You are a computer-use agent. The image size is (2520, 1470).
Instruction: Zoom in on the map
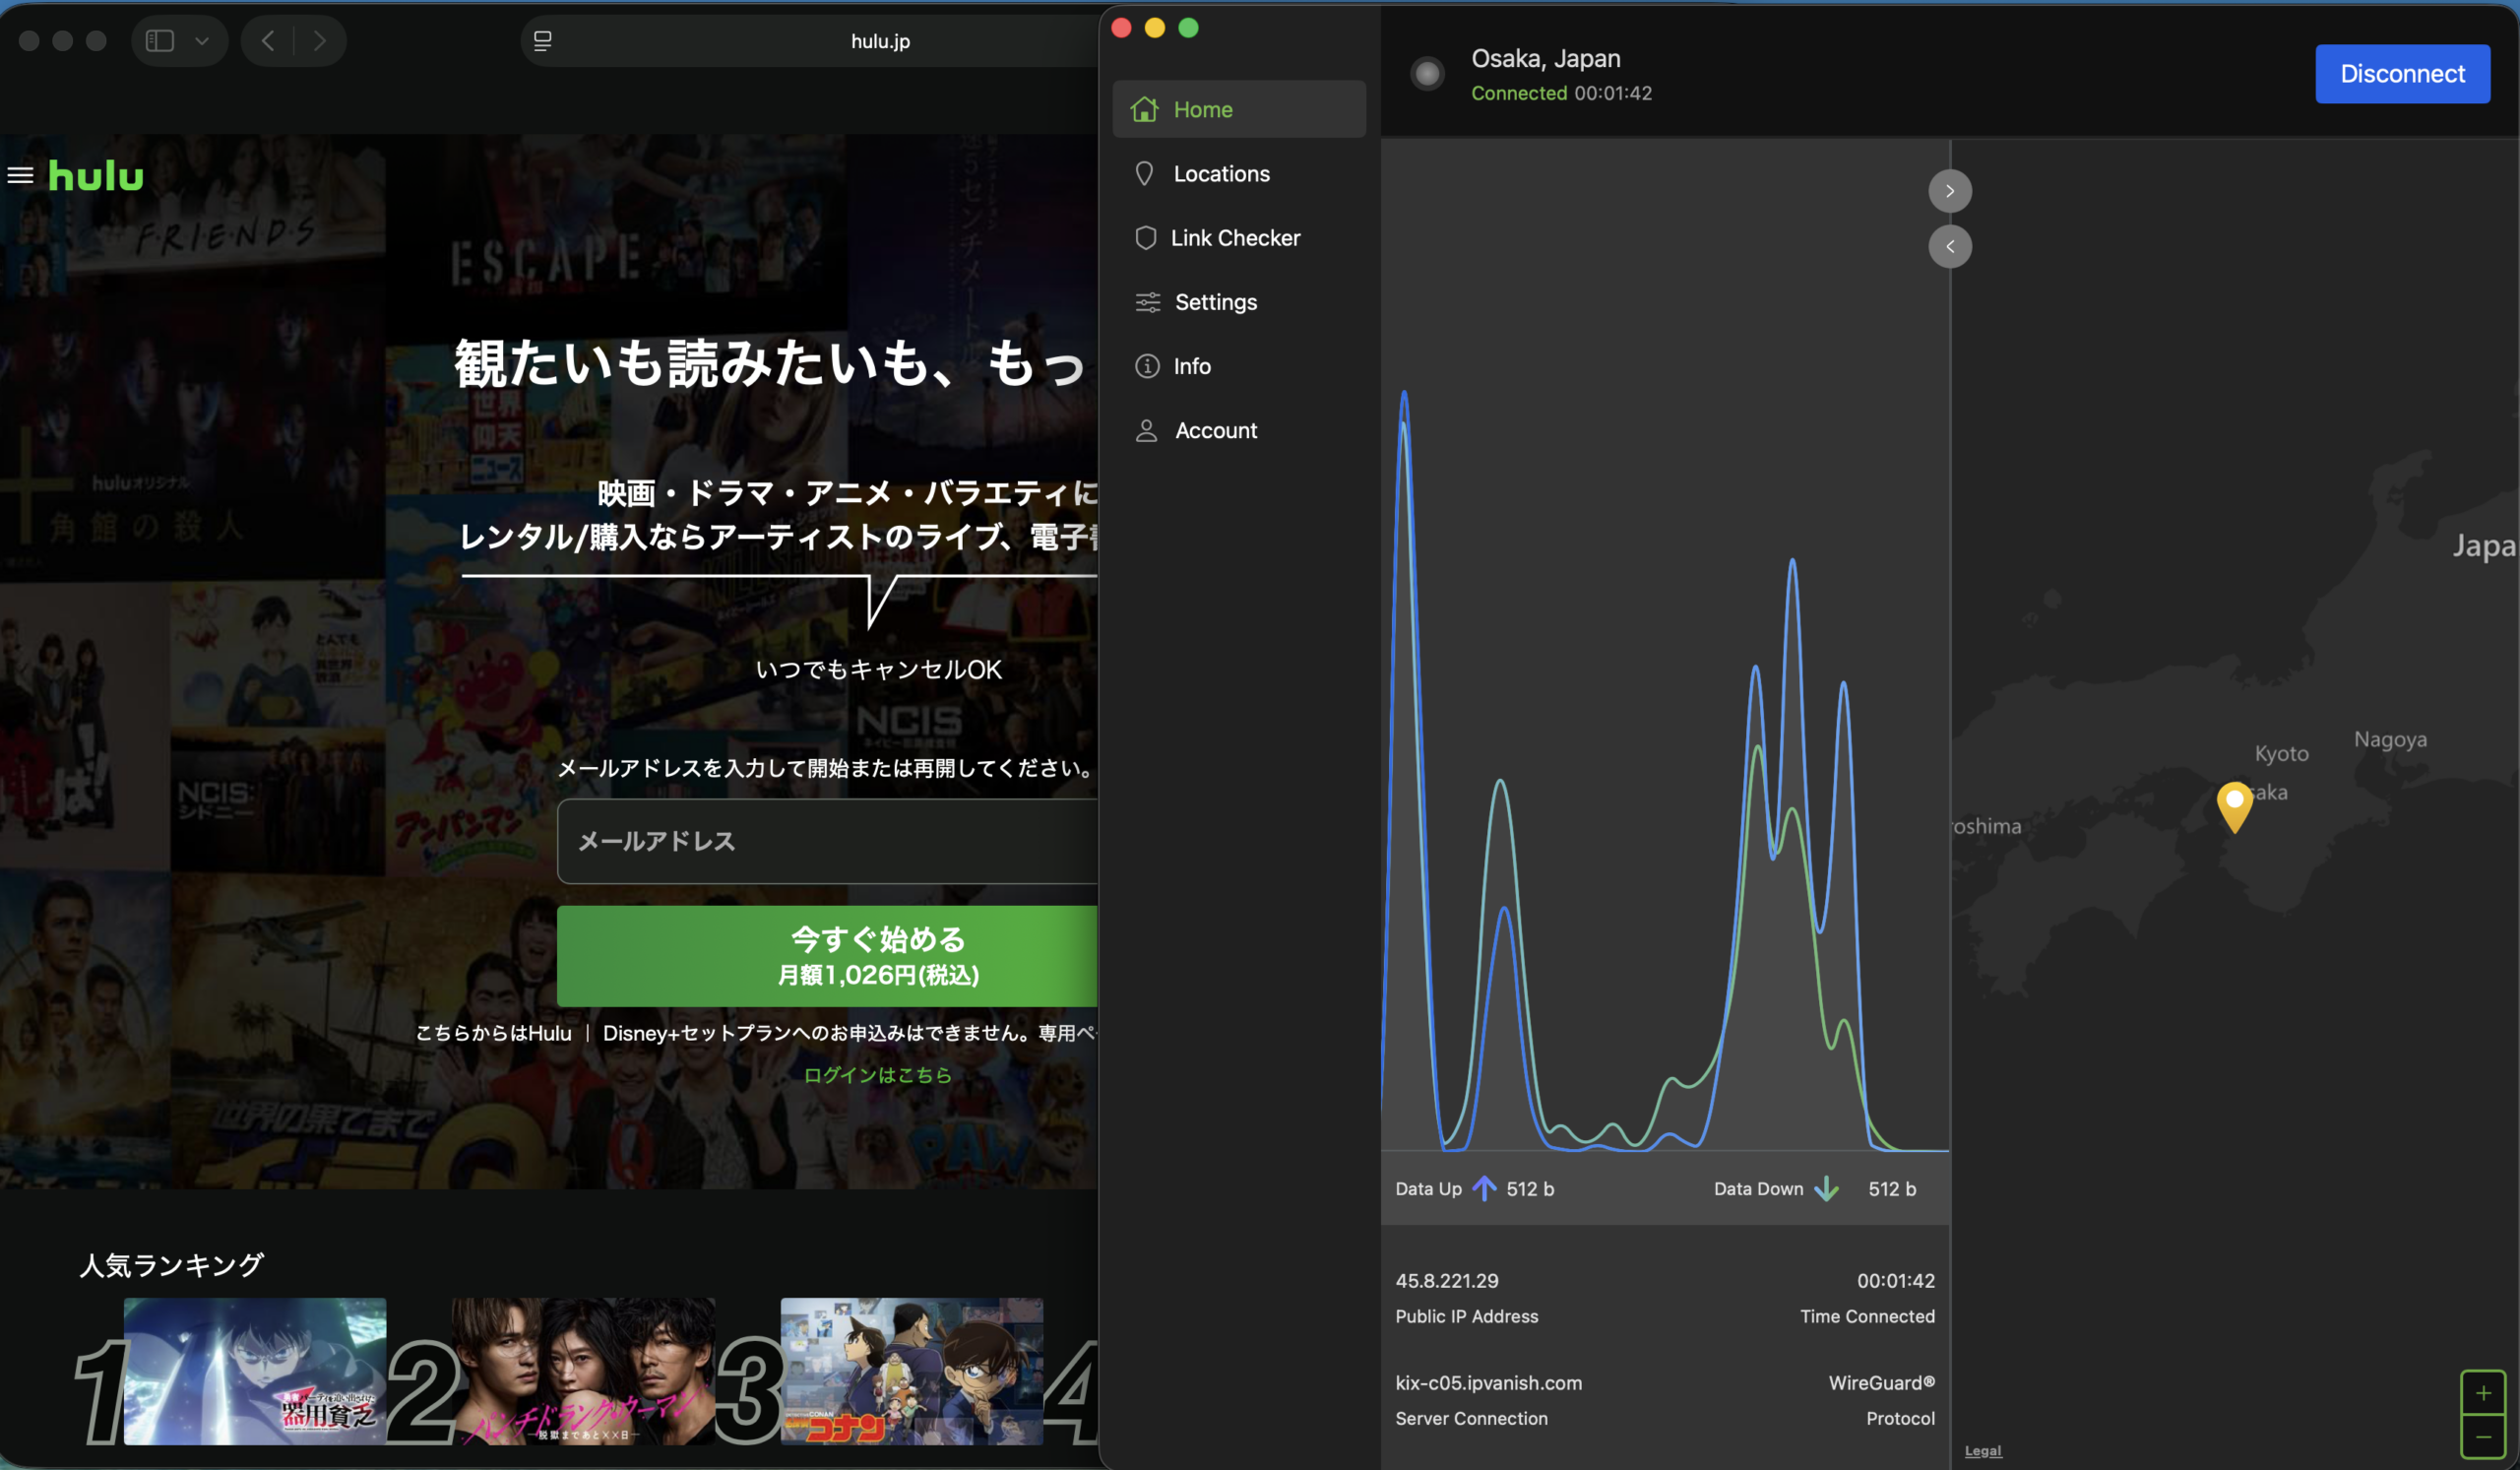point(2482,1392)
